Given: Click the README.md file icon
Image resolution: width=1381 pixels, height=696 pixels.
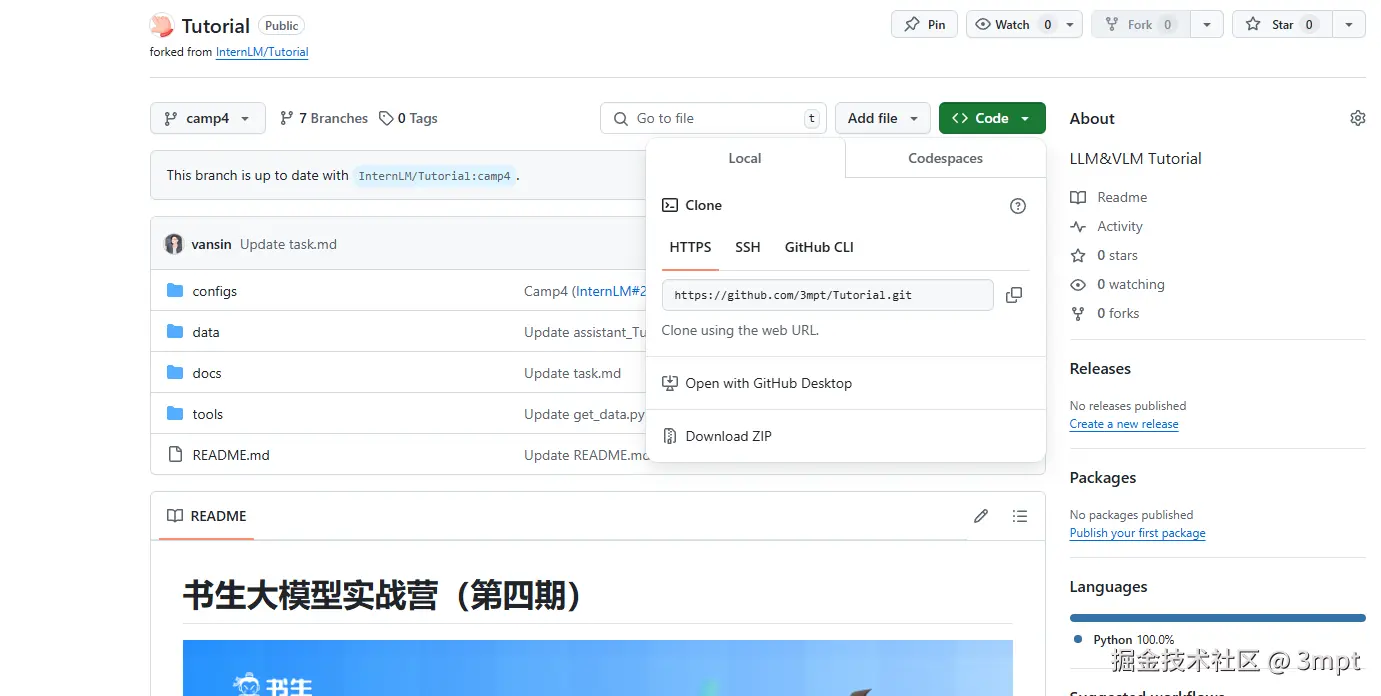Looking at the screenshot, I should tap(175, 455).
